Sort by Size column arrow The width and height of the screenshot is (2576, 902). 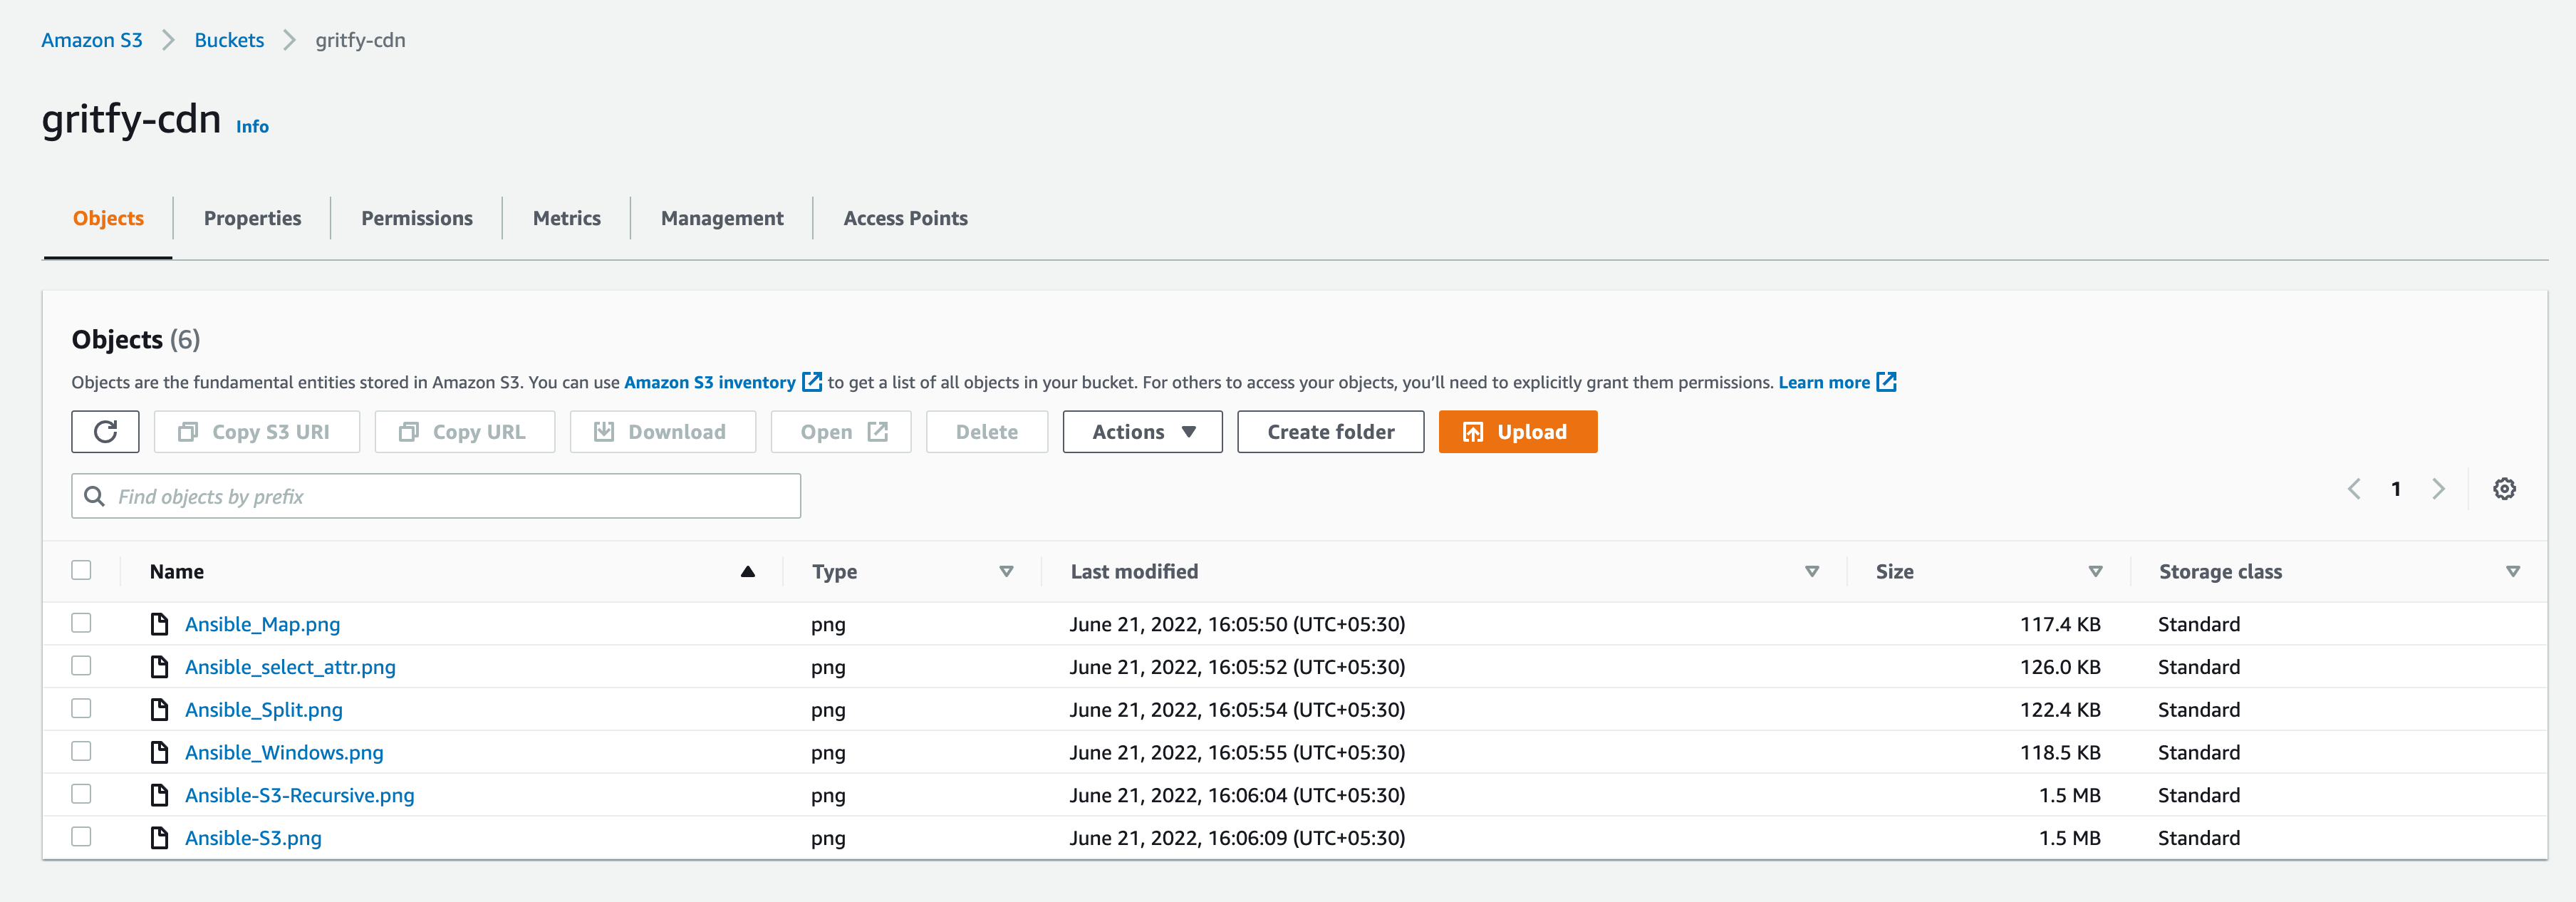pos(2095,572)
